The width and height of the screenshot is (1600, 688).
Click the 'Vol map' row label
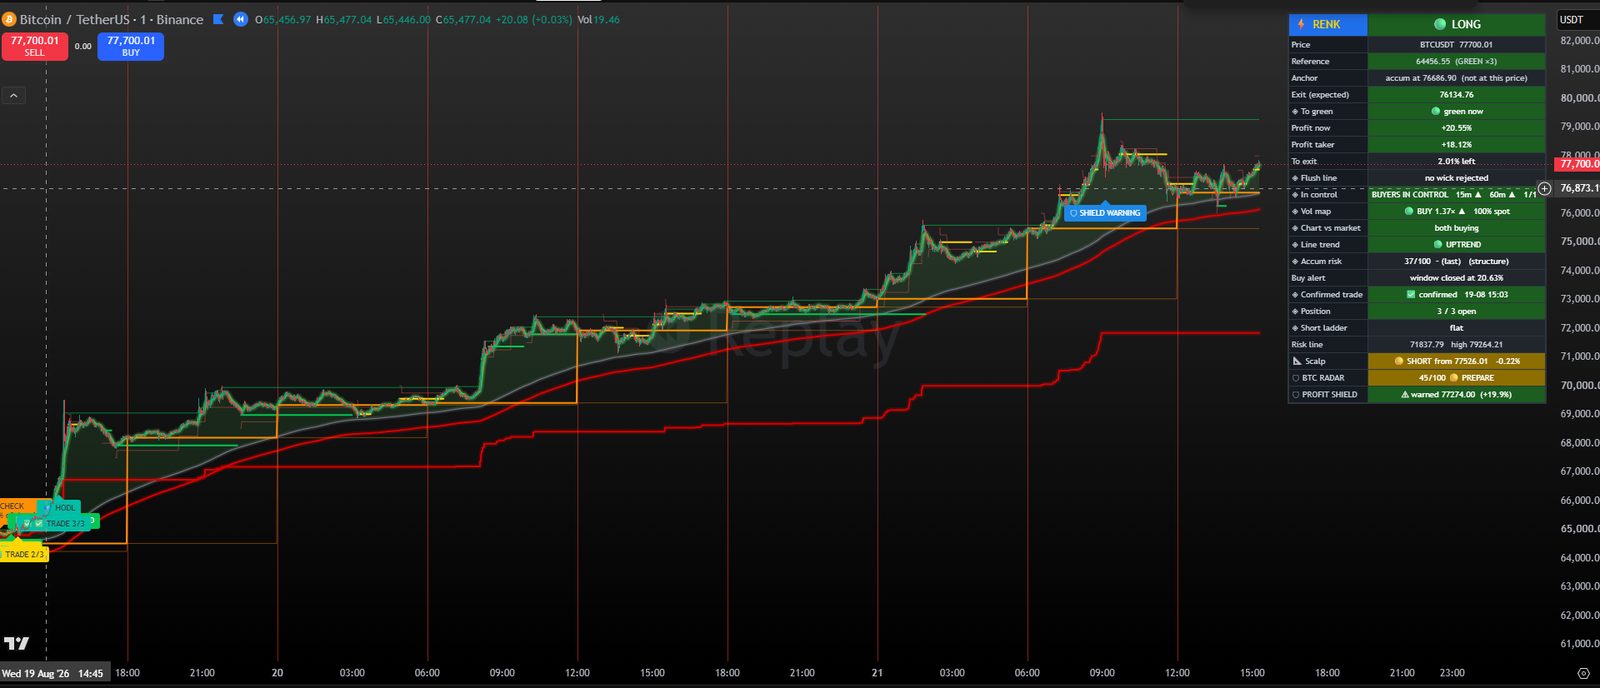click(x=1327, y=211)
